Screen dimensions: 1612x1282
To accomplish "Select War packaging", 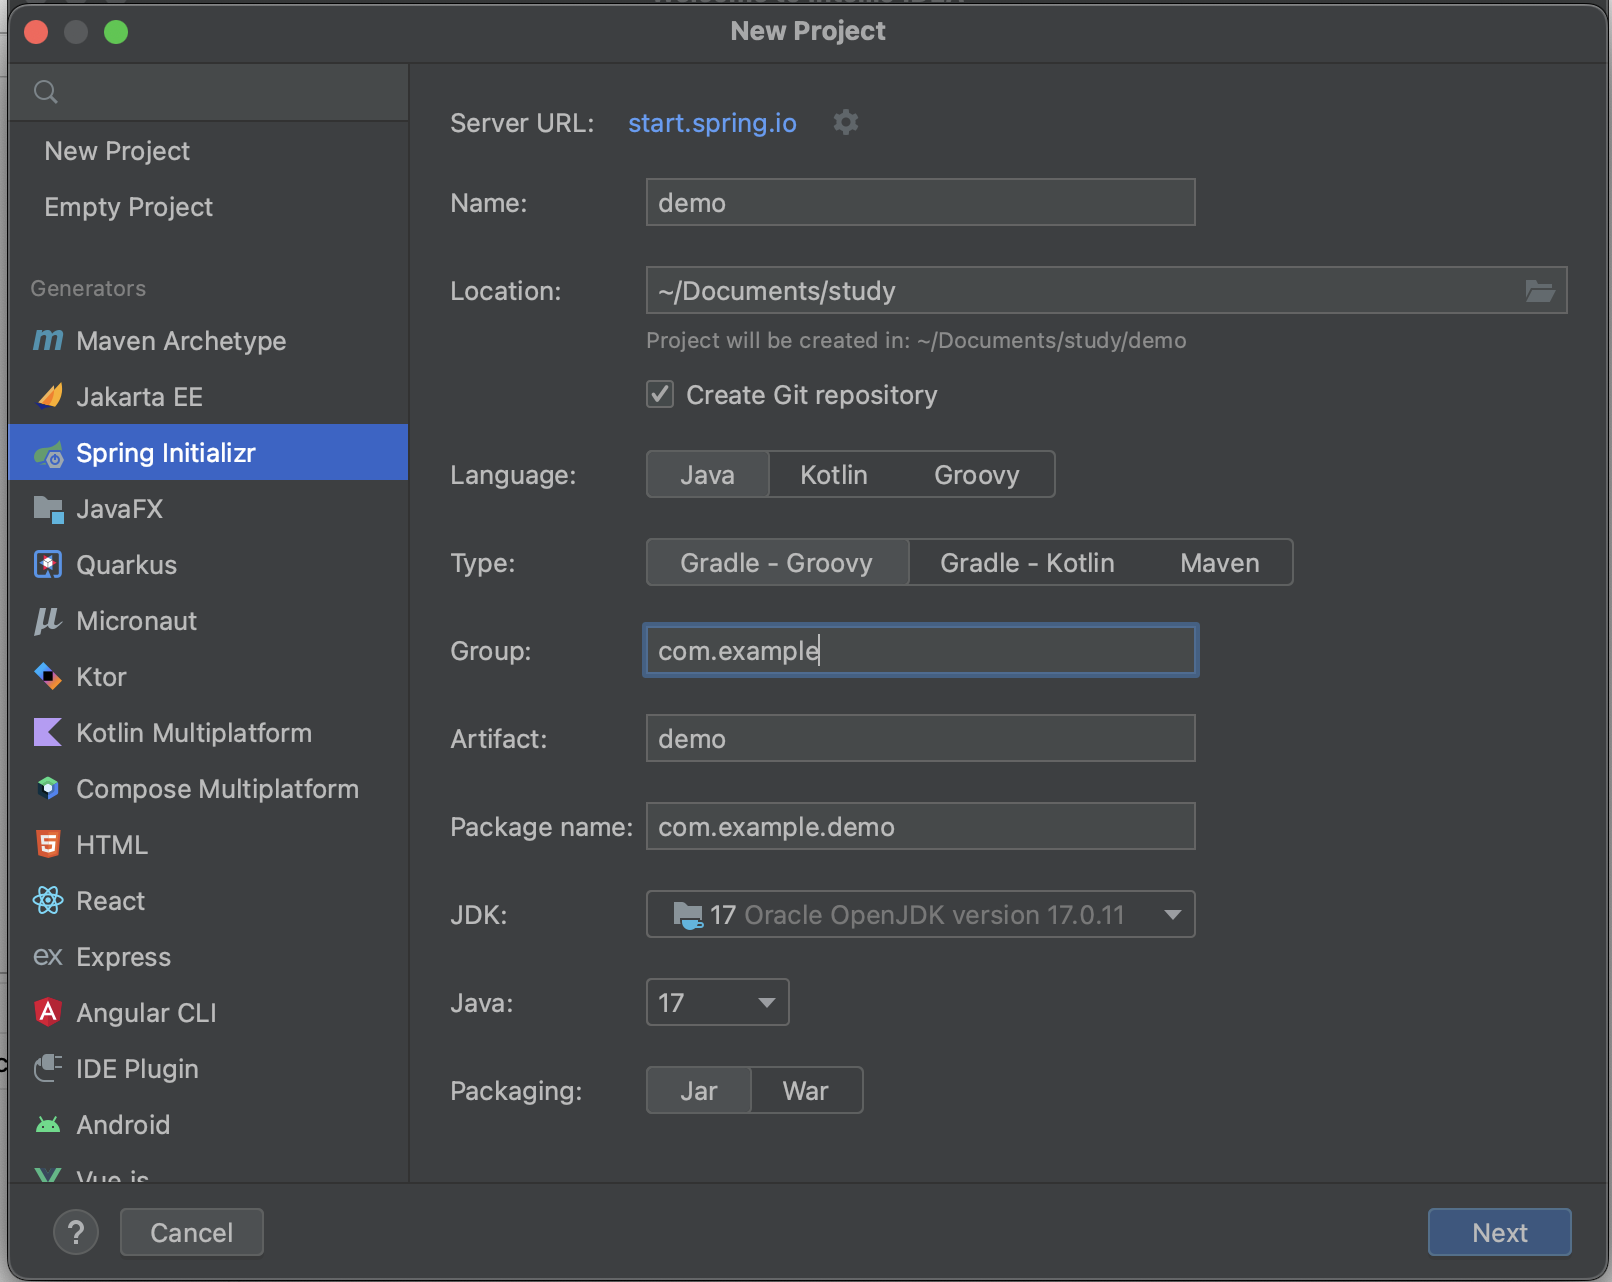I will click(806, 1091).
